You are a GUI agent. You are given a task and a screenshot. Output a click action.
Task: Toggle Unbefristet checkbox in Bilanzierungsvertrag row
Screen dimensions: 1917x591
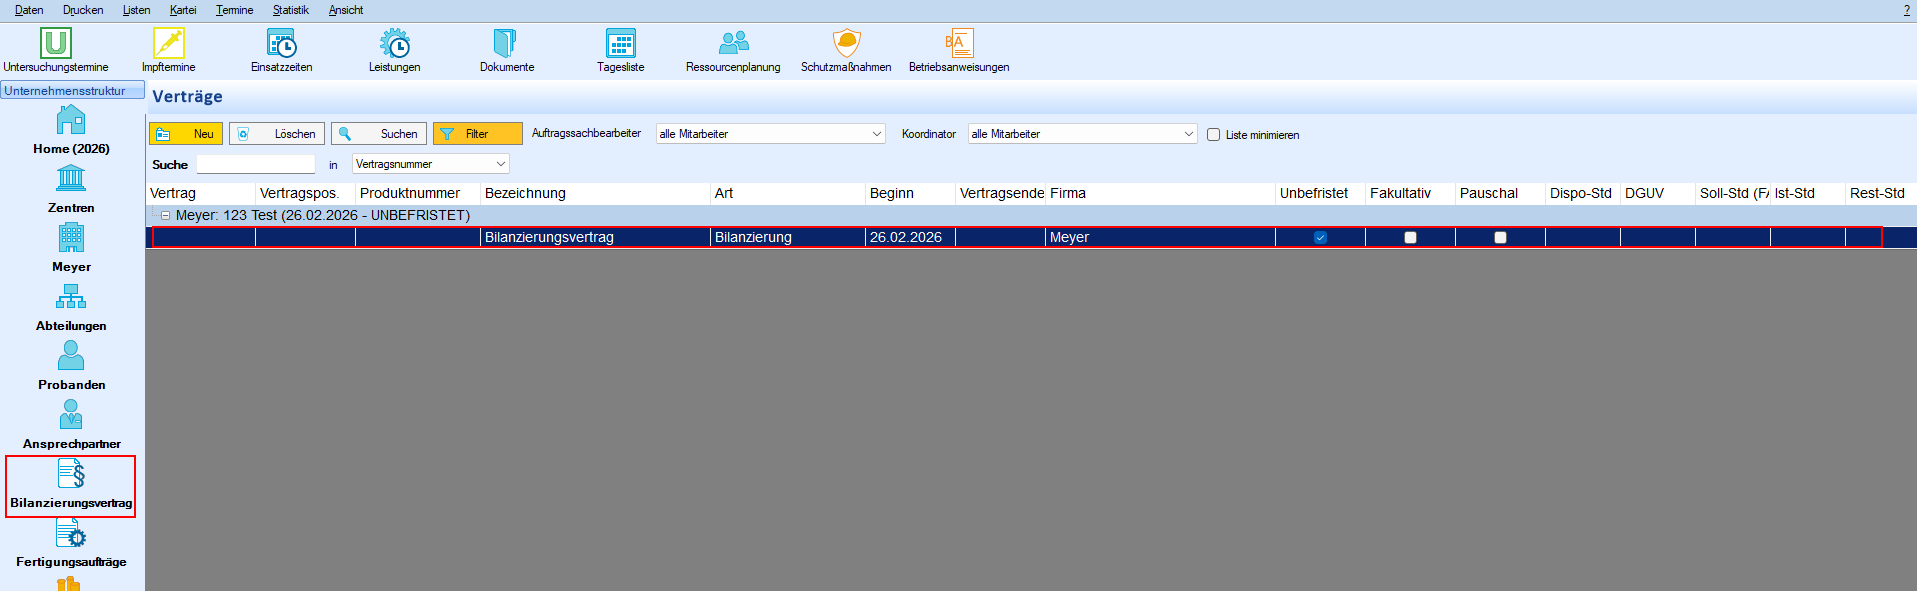click(x=1320, y=237)
